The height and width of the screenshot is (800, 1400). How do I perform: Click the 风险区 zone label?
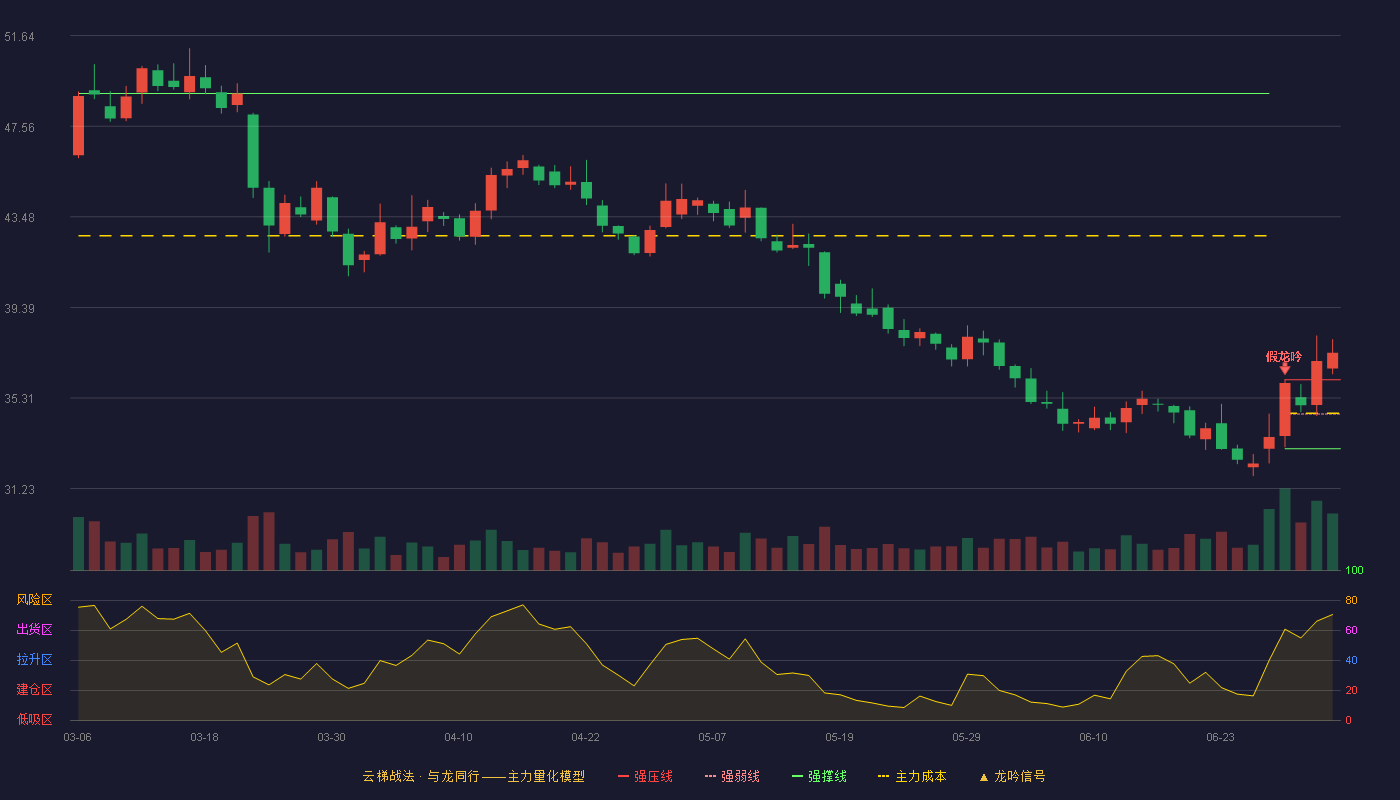[34, 600]
